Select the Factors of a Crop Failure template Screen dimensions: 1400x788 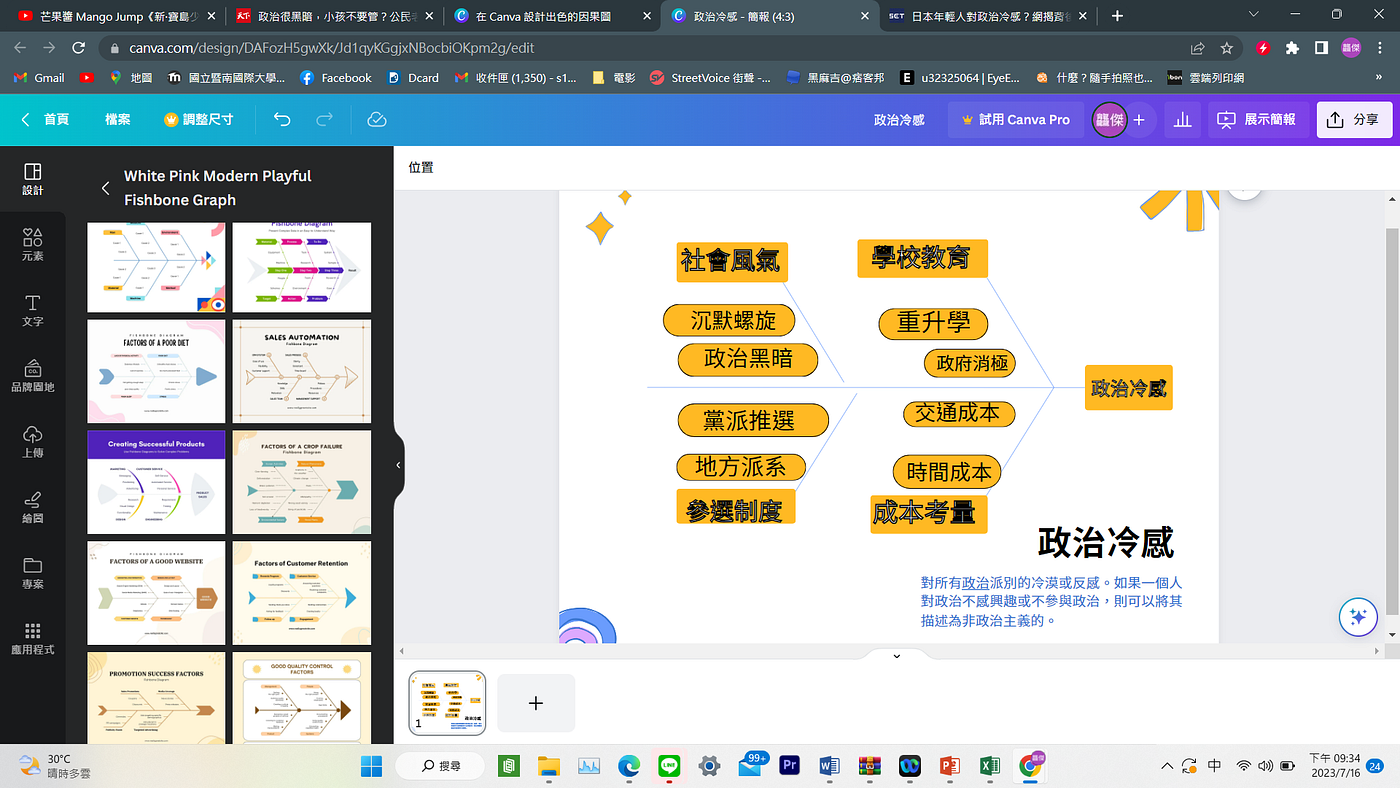[x=302, y=482]
